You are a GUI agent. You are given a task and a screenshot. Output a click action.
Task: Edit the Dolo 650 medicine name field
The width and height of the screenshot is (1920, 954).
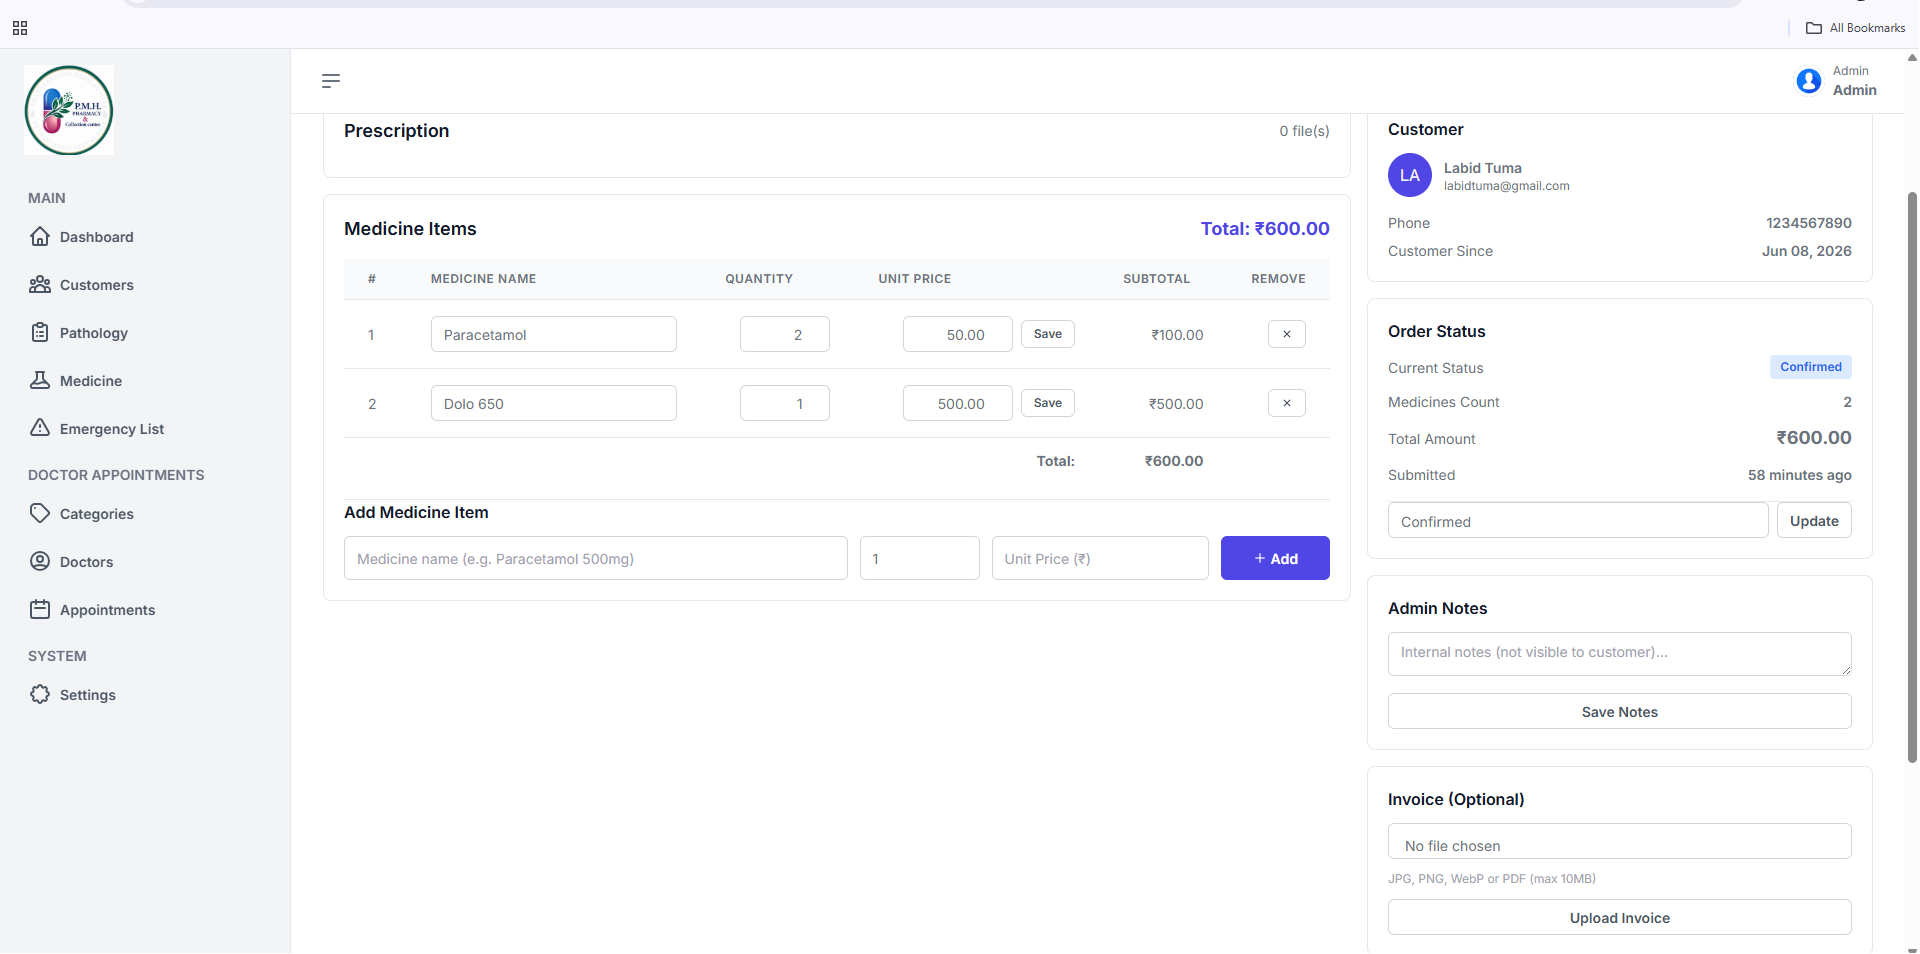point(553,403)
